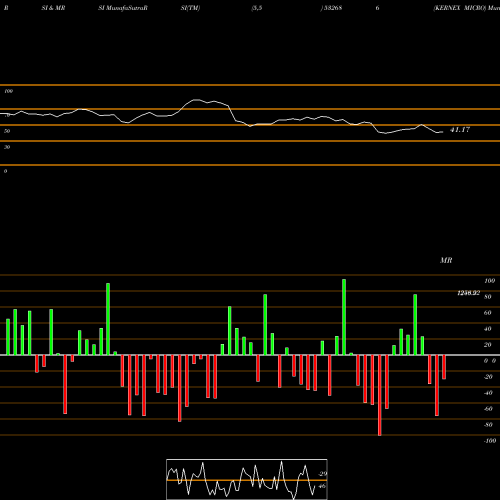Click the MR panel title label
Image resolution: width=500 pixels, height=500 pixels.
tap(446, 260)
